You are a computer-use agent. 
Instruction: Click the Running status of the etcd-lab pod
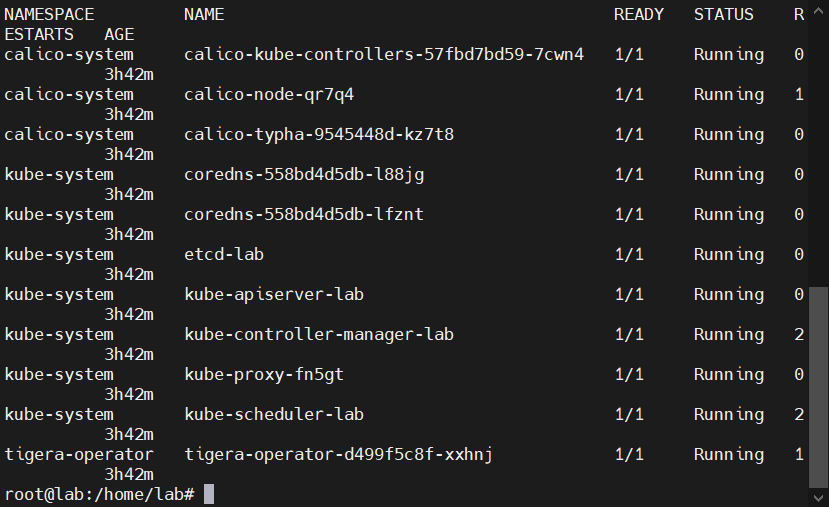click(729, 254)
